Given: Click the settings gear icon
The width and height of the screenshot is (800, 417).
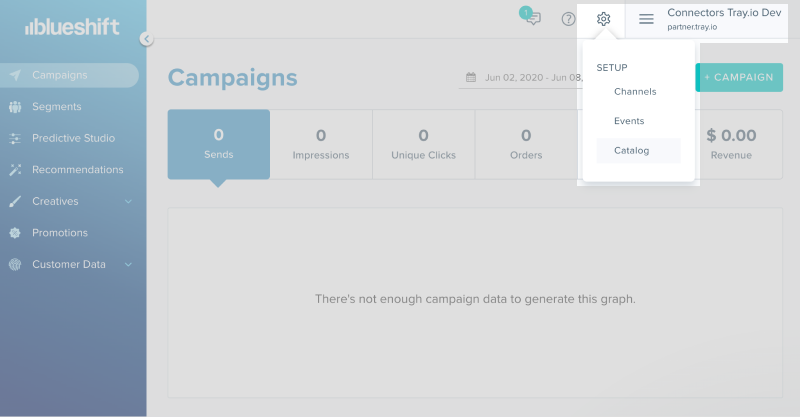Looking at the screenshot, I should [x=603, y=19].
